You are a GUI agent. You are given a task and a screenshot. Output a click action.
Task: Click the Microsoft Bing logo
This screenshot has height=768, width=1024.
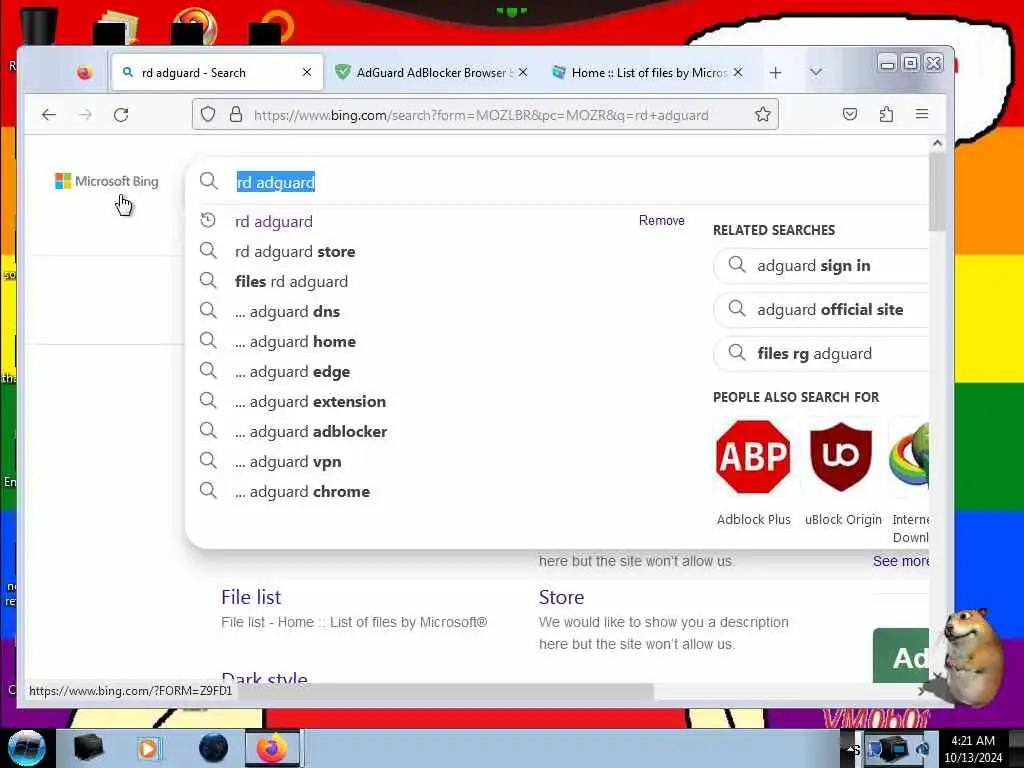pyautogui.click(x=106, y=181)
